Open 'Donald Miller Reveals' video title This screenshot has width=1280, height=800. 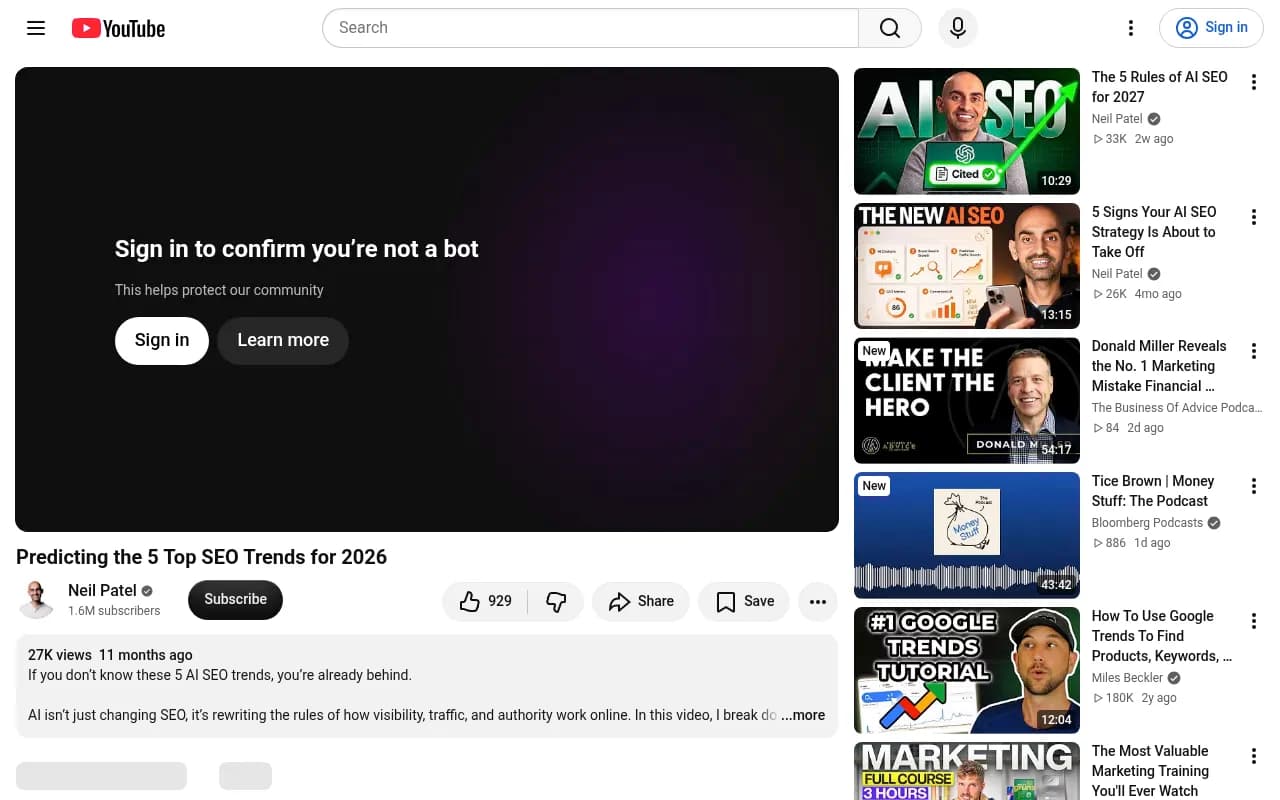click(x=1159, y=366)
